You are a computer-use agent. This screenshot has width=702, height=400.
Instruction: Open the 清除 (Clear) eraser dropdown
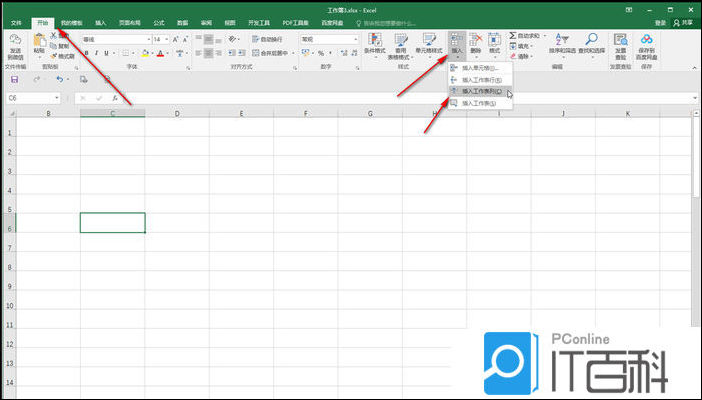[522, 56]
